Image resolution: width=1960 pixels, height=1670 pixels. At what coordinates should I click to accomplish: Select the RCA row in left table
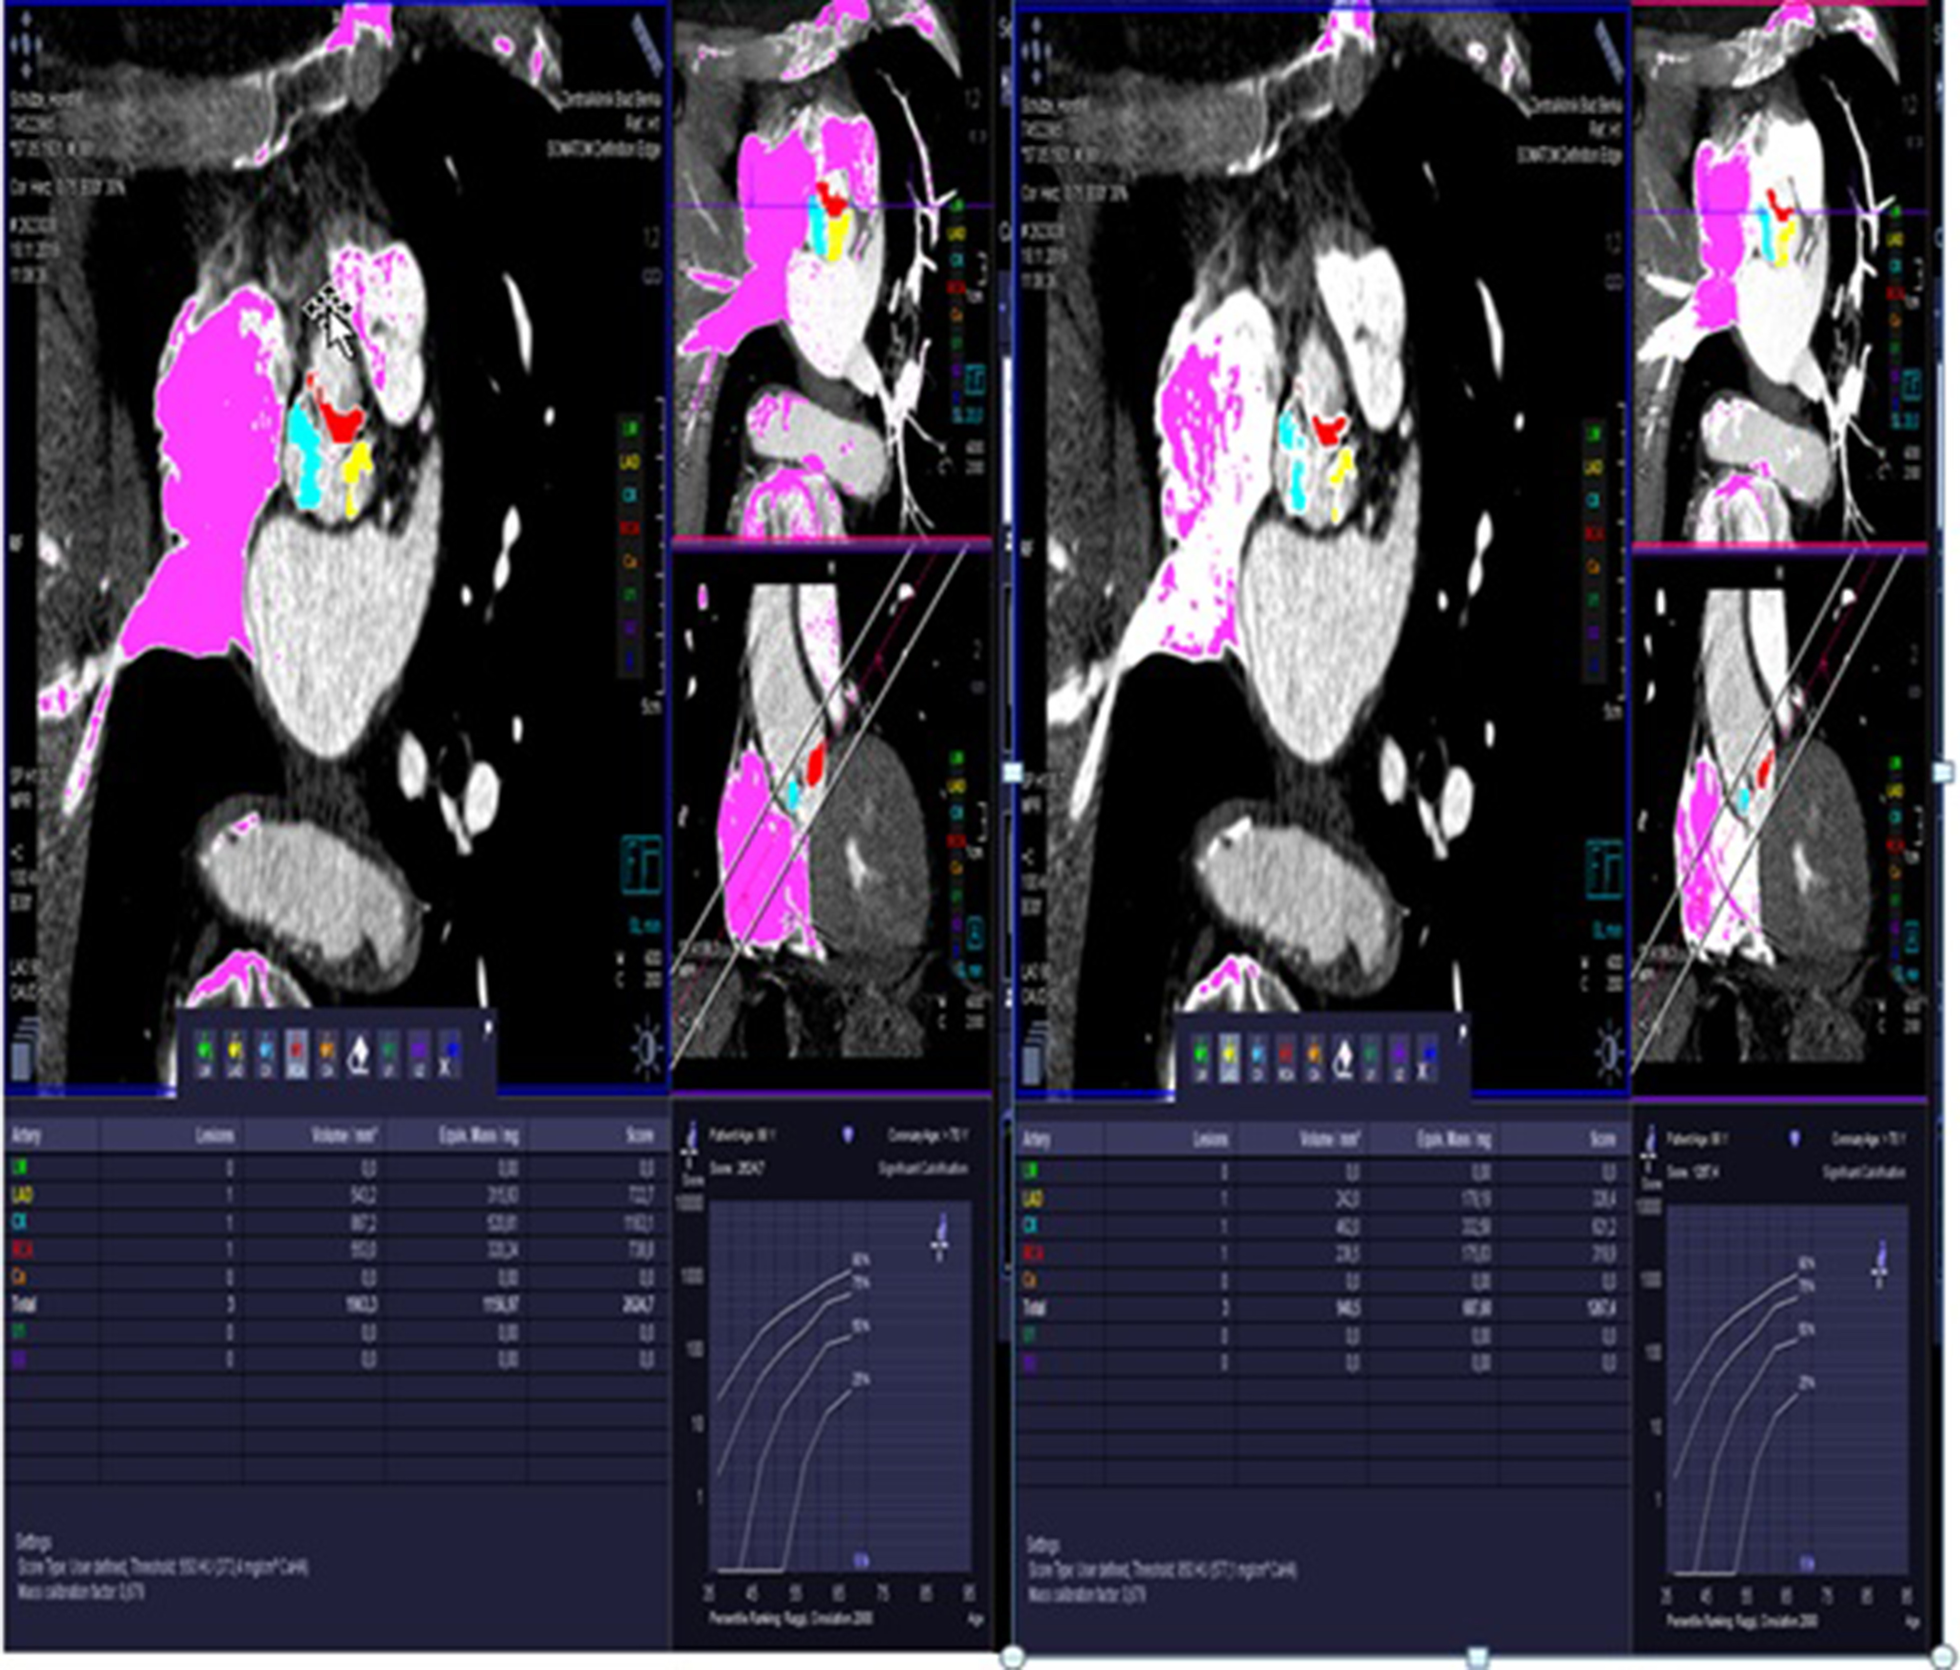click(x=336, y=1250)
